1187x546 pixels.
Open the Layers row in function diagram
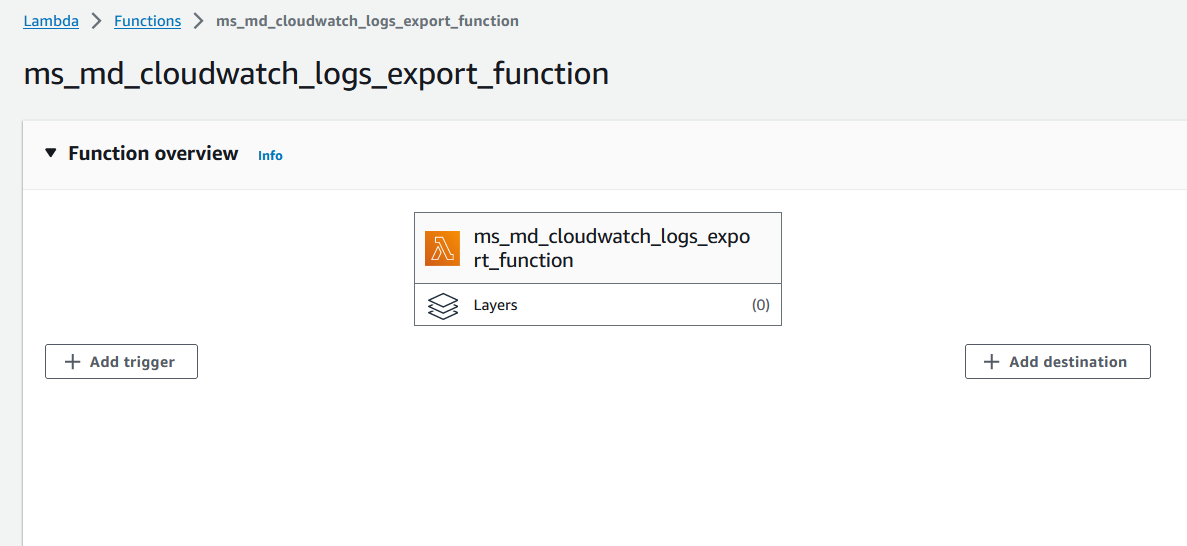(x=598, y=305)
